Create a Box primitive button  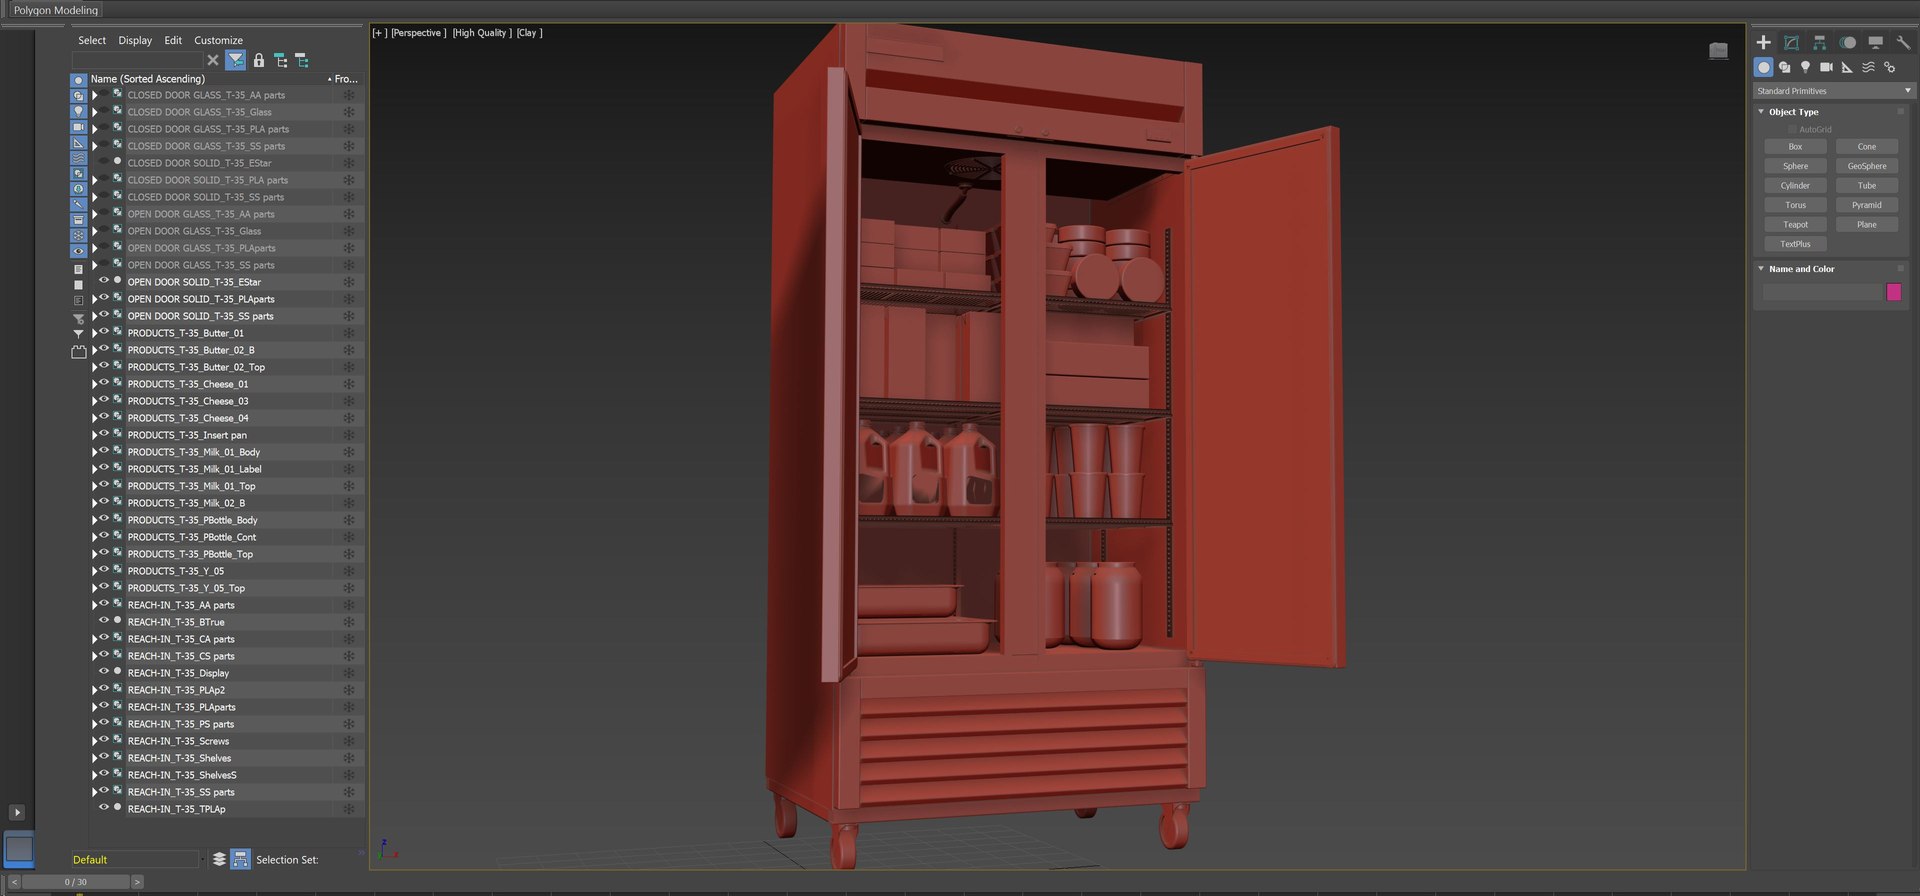point(1795,147)
